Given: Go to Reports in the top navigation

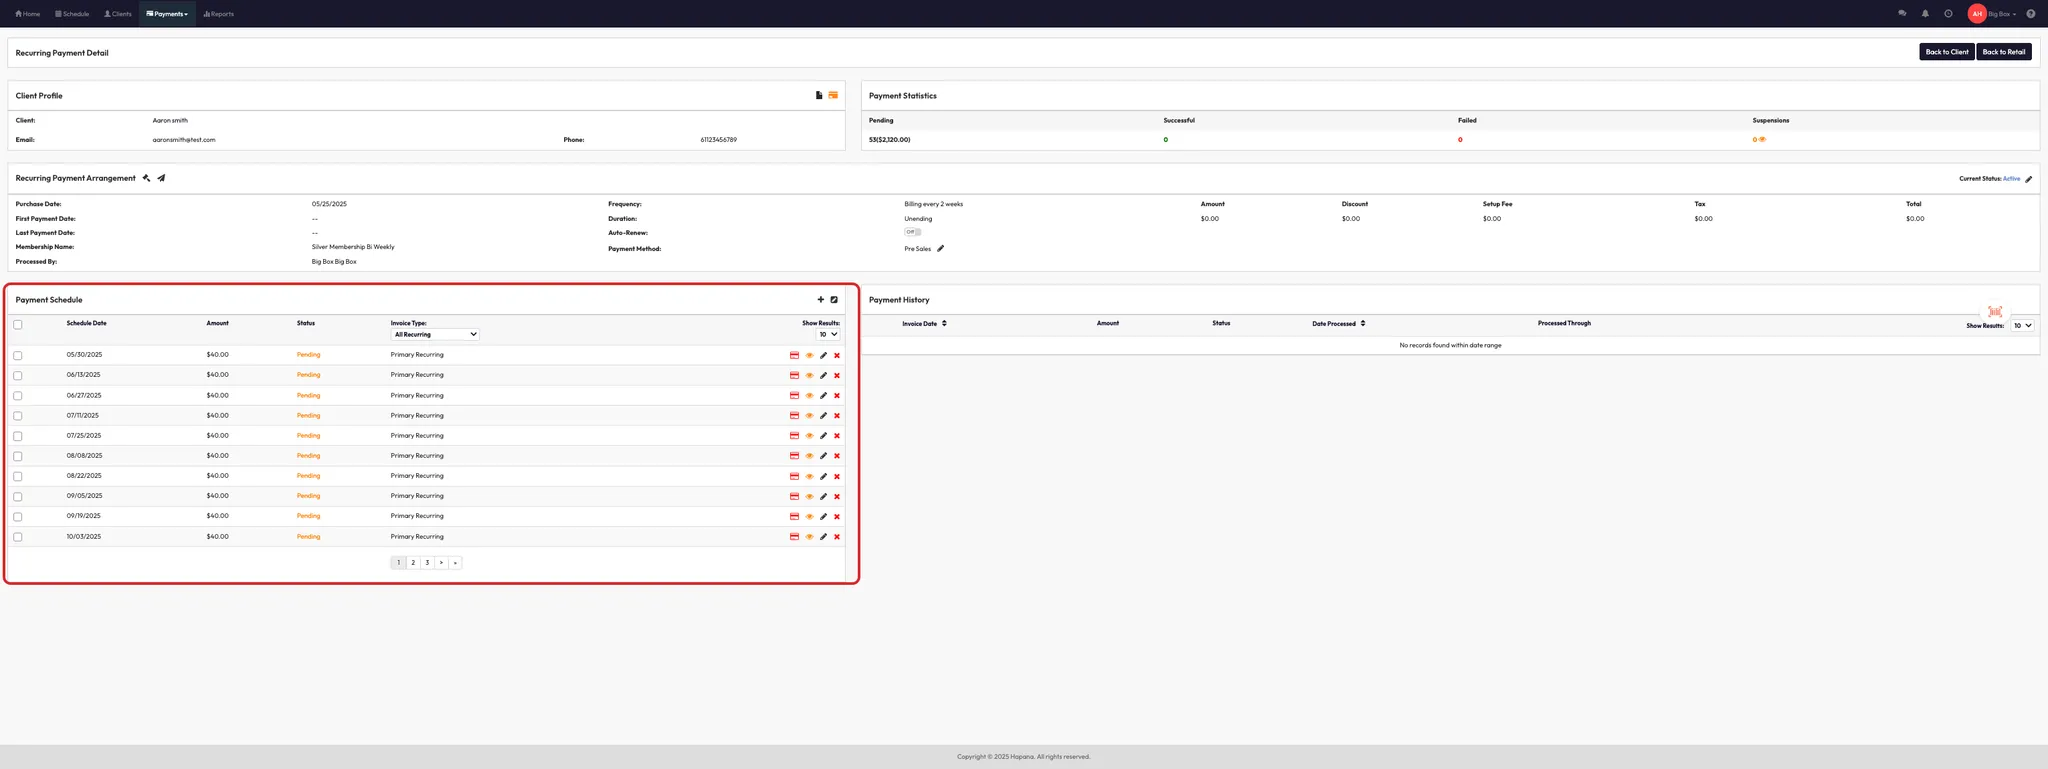Looking at the screenshot, I should point(219,14).
